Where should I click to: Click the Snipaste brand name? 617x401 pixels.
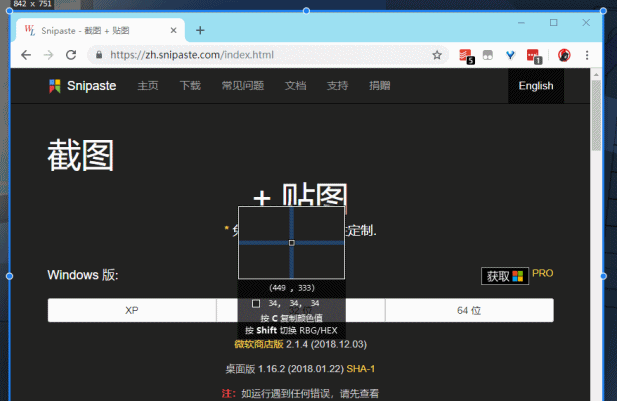point(92,86)
